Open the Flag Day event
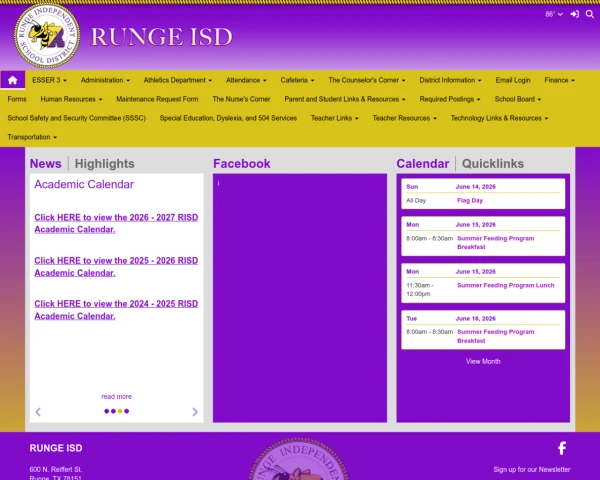The image size is (600, 480). [470, 200]
